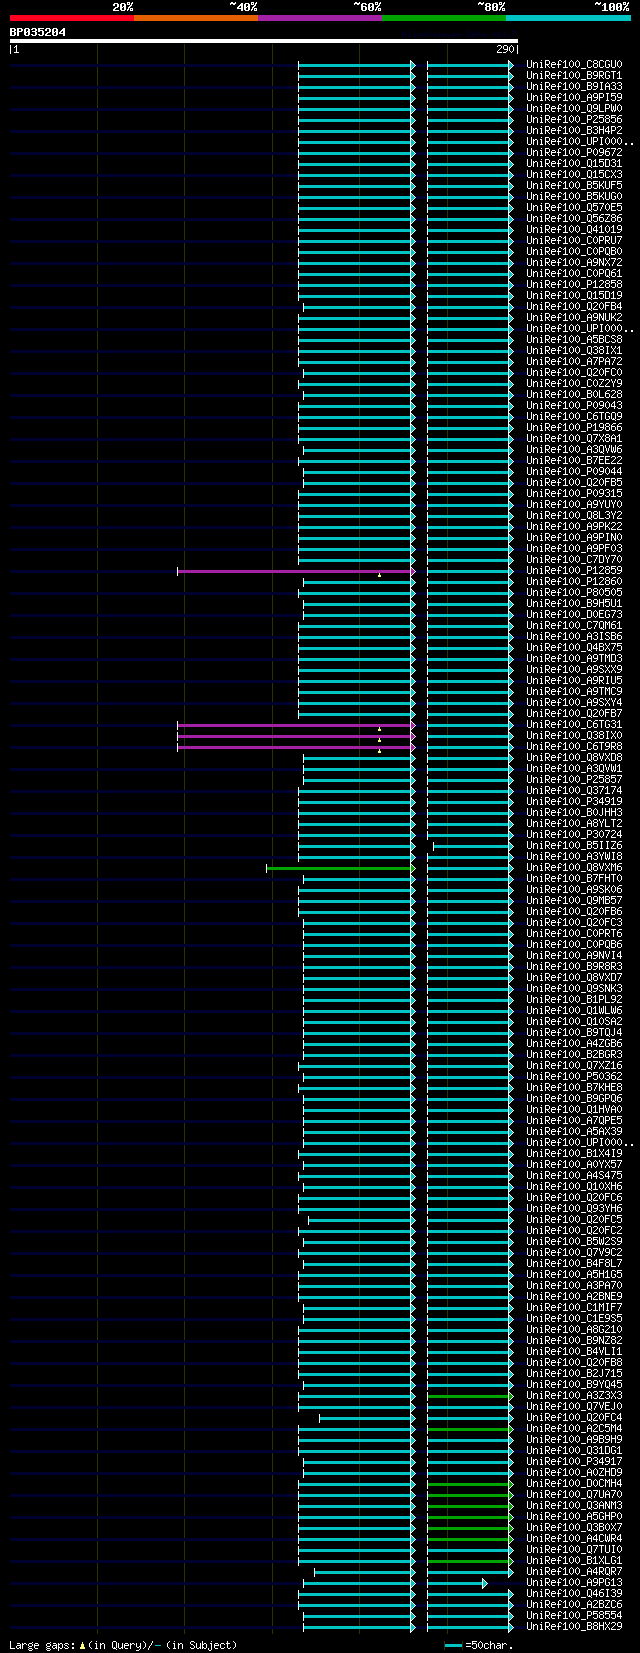Open hit UniRef100_C7DY70
Viewport: 640px width, 1653px height.
click(574, 560)
